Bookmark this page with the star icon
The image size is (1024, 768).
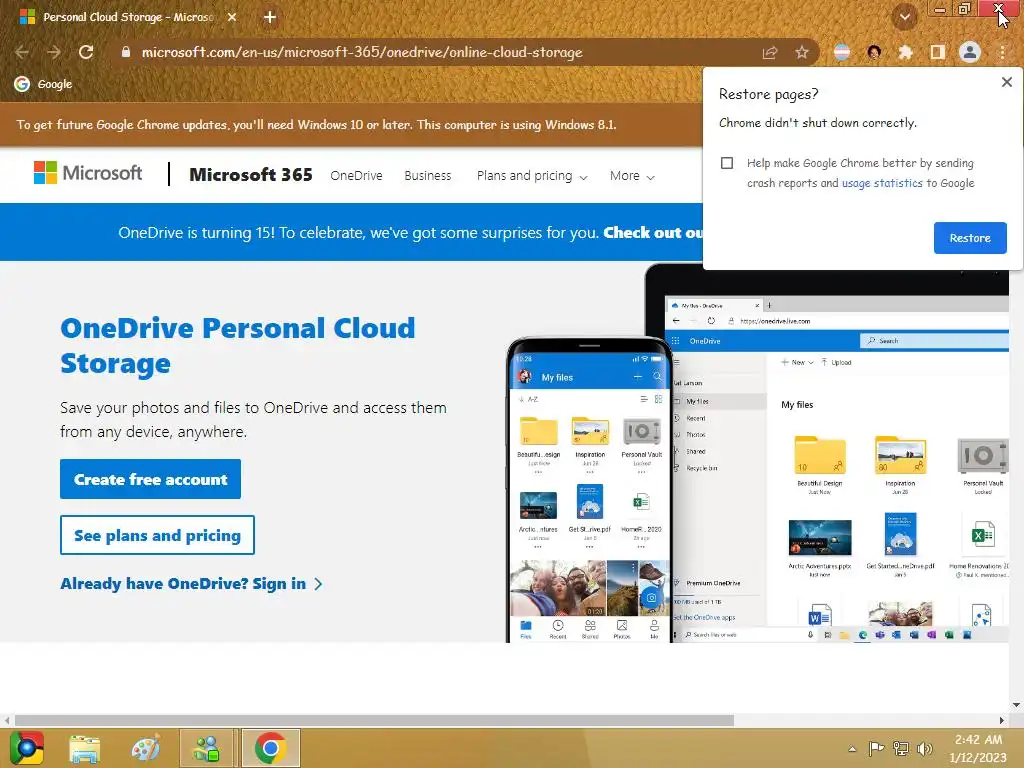[x=802, y=52]
